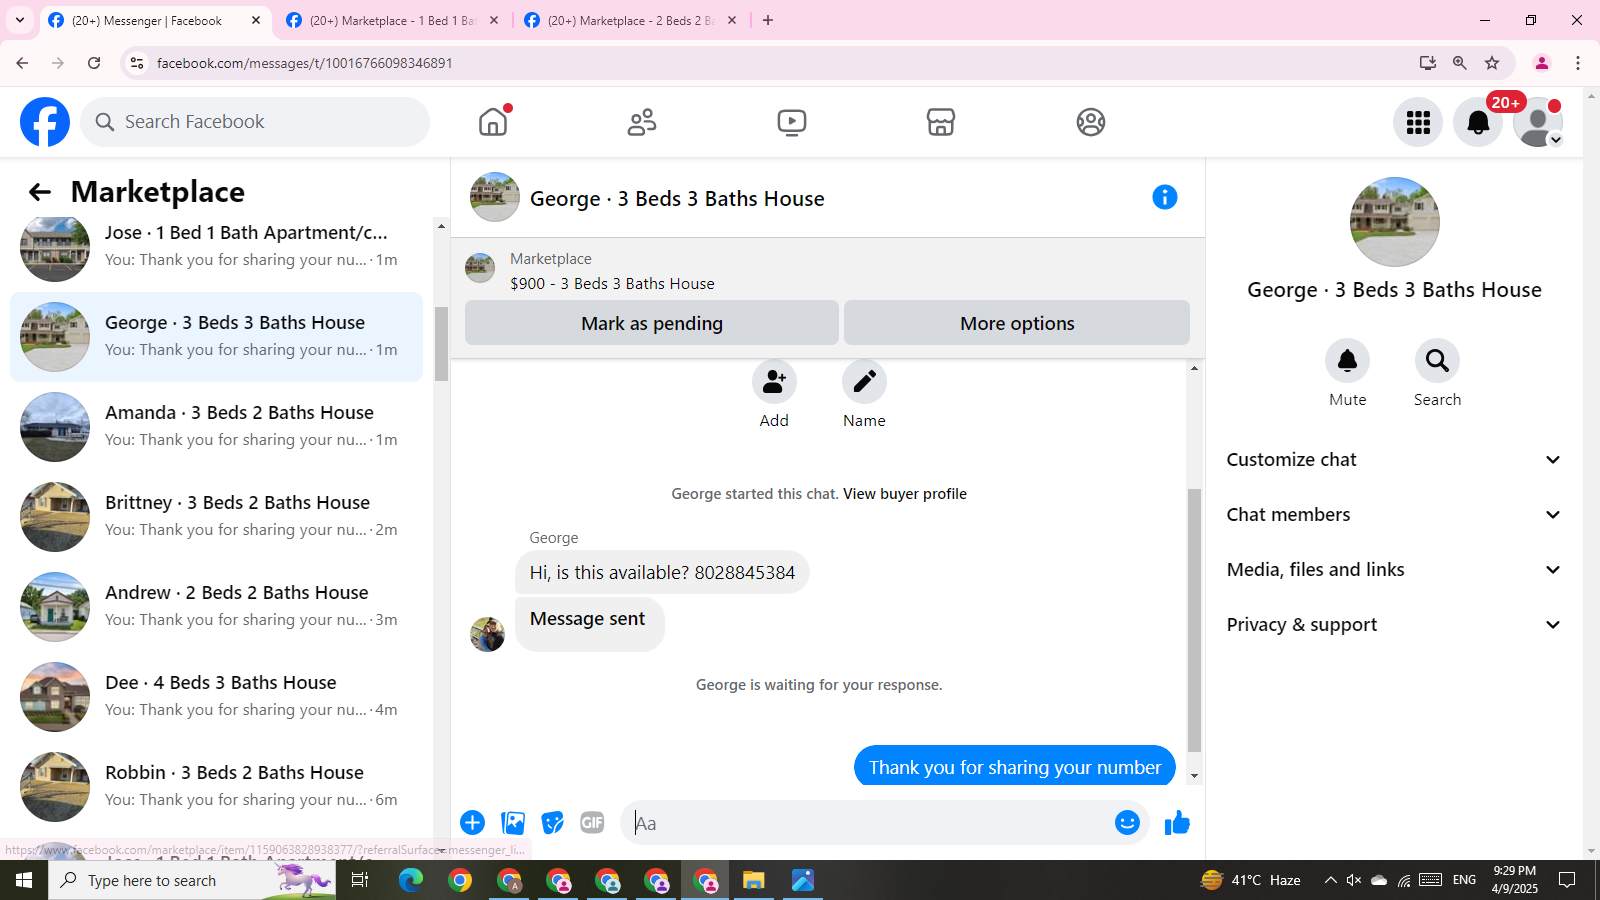1600x900 pixels.
Task: Open Task View on taskbar
Action: pyautogui.click(x=360, y=880)
